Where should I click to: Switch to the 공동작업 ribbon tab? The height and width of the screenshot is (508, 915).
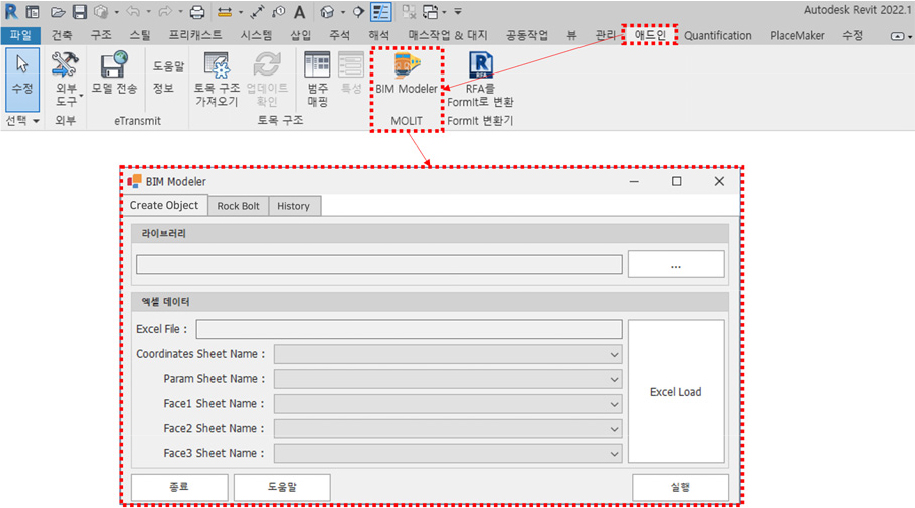pyautogui.click(x=526, y=35)
